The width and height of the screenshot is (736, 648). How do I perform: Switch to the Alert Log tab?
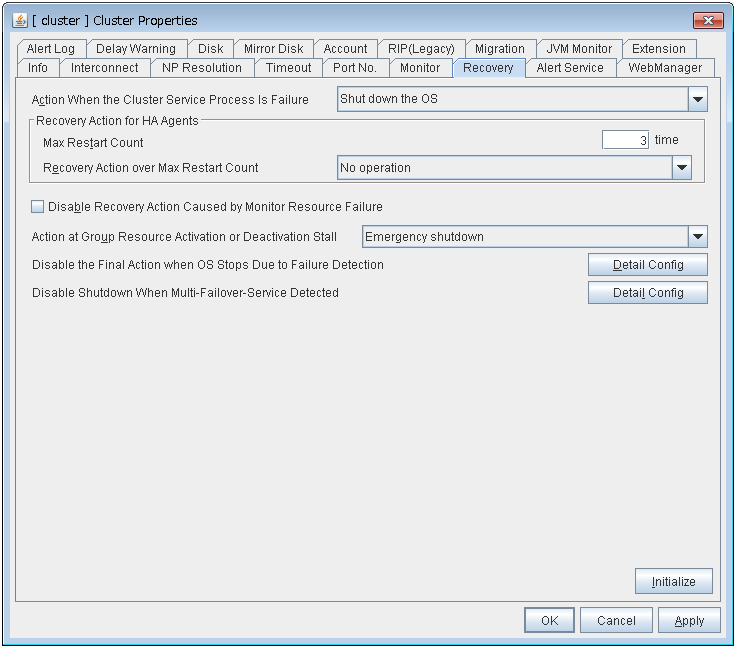point(50,49)
